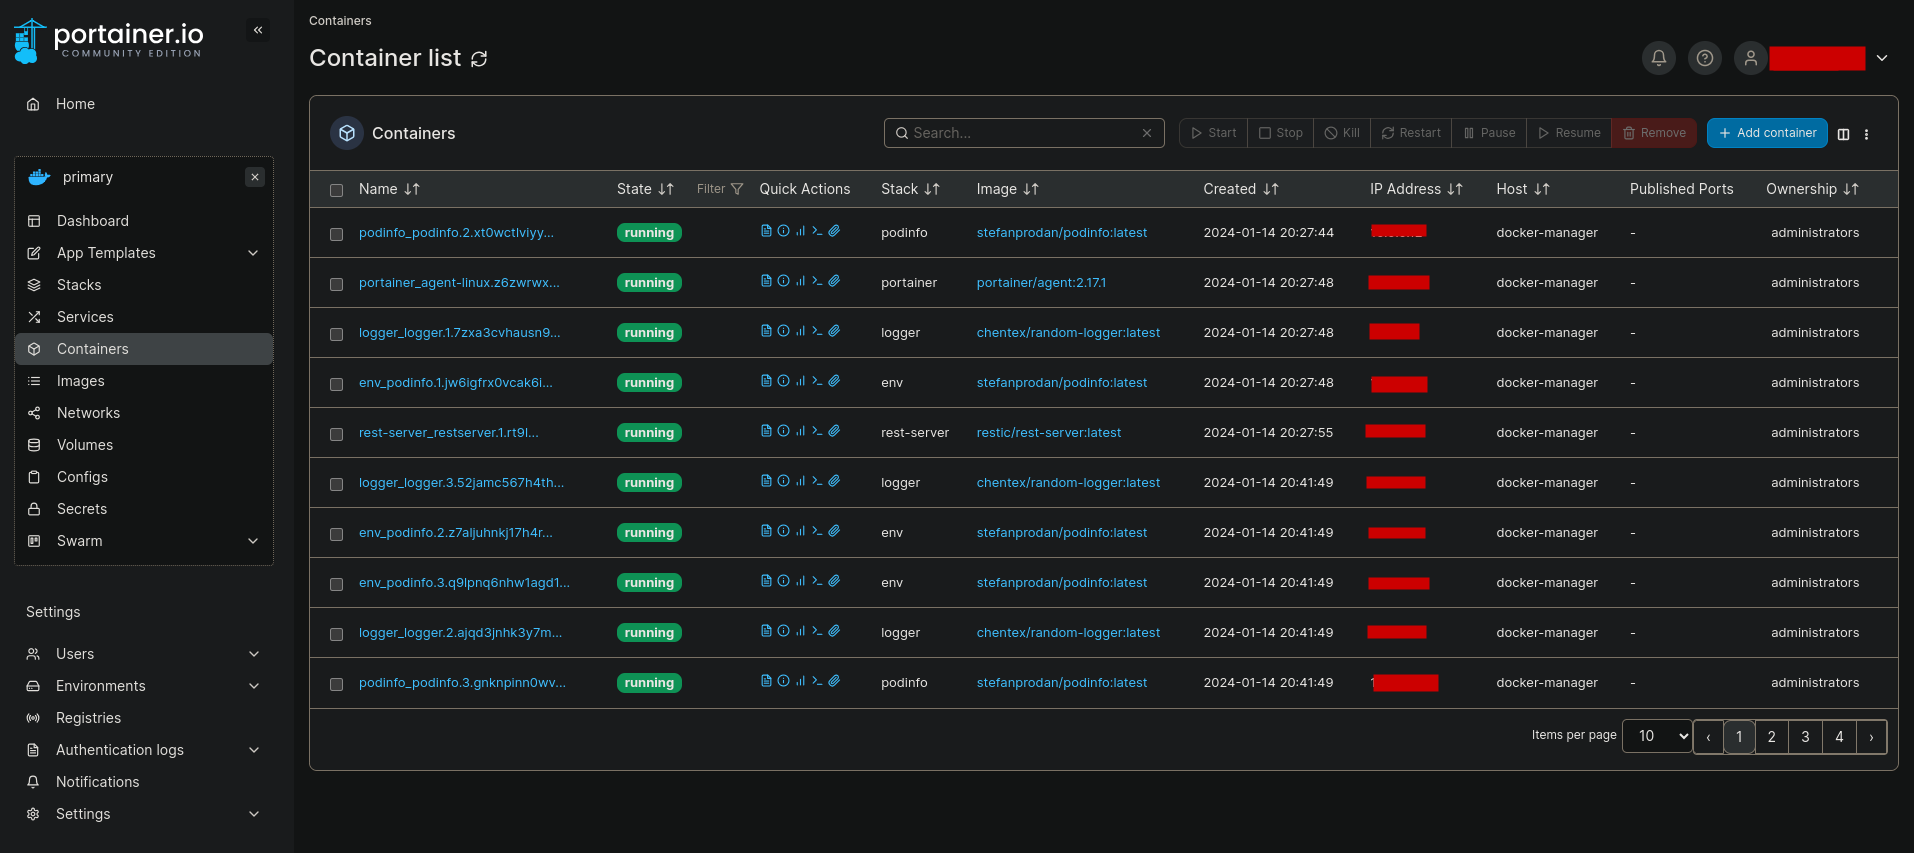Open the portainer/agent:2.17.1 image link
The image size is (1914, 853).
[x=1041, y=283]
